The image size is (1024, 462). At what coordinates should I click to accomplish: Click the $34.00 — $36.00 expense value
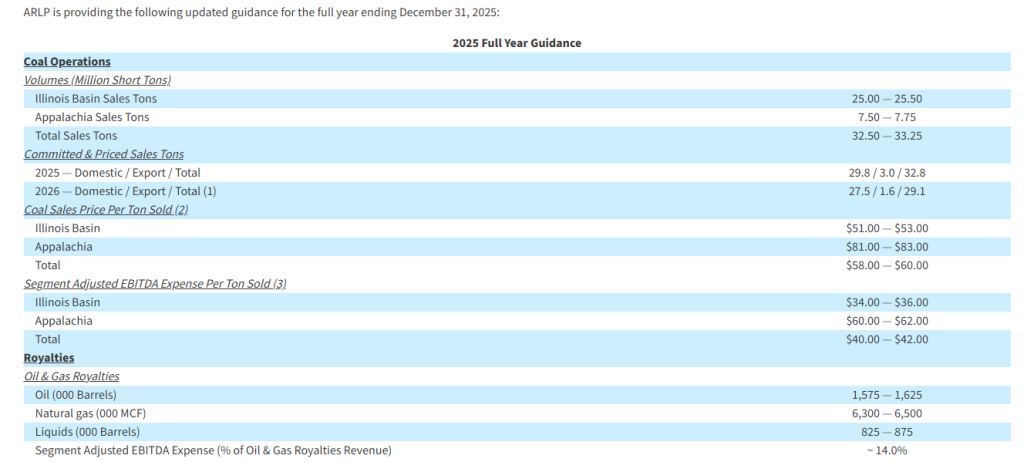point(886,302)
